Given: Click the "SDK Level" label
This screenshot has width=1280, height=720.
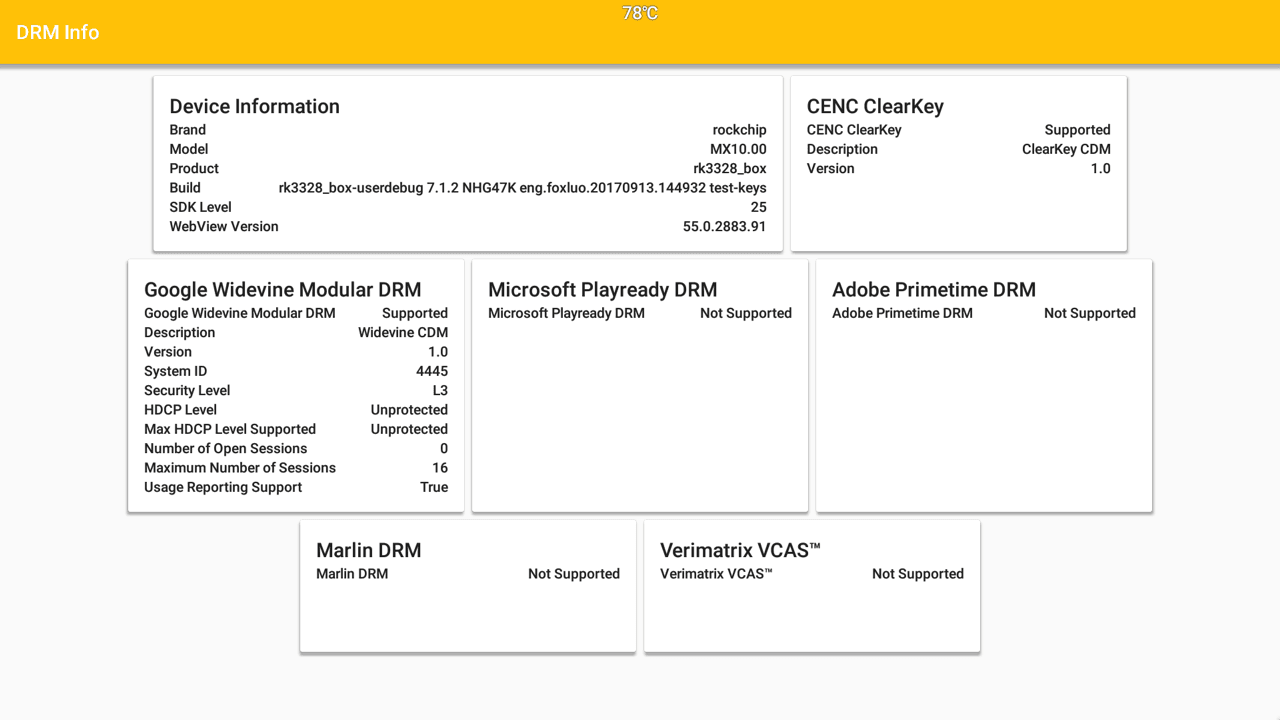Looking at the screenshot, I should click(201, 207).
